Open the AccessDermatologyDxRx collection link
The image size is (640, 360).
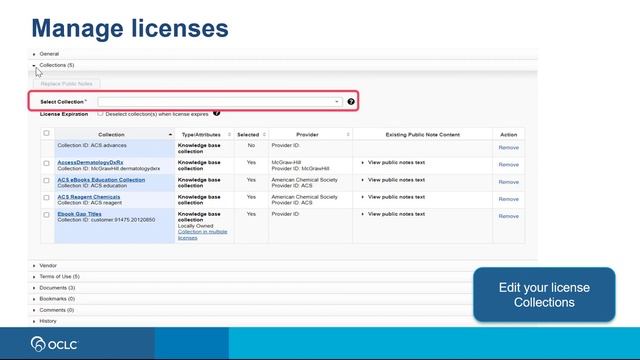(x=90, y=162)
